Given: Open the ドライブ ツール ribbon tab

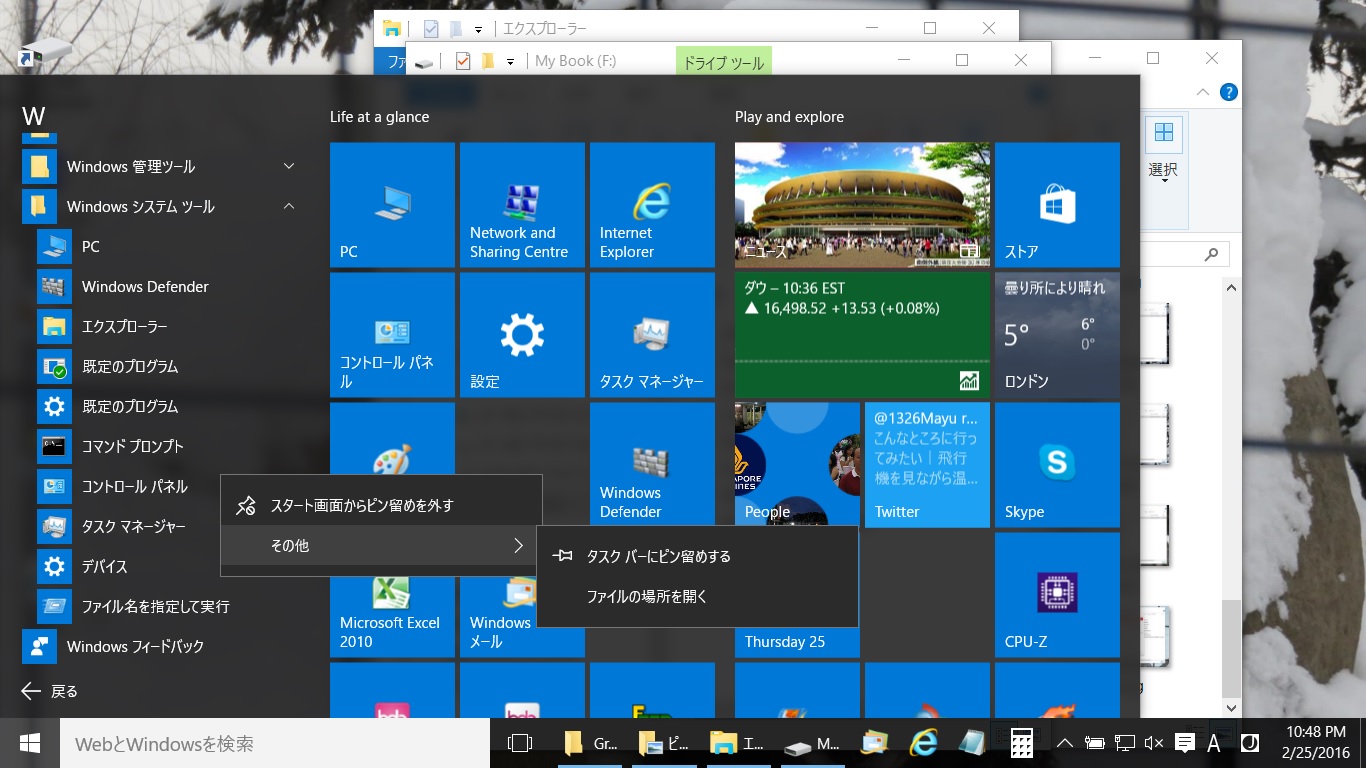Looking at the screenshot, I should [x=724, y=63].
